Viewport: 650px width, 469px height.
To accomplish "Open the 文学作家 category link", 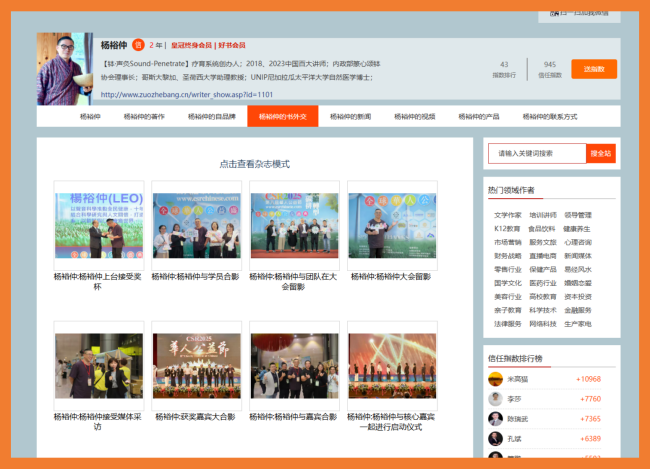I will pyautogui.click(x=507, y=215).
